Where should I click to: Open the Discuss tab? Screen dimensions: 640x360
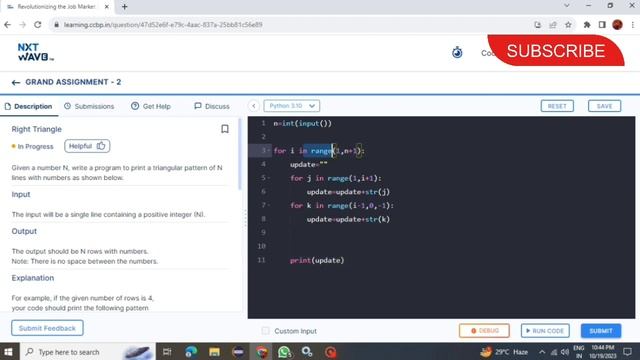pyautogui.click(x=212, y=107)
